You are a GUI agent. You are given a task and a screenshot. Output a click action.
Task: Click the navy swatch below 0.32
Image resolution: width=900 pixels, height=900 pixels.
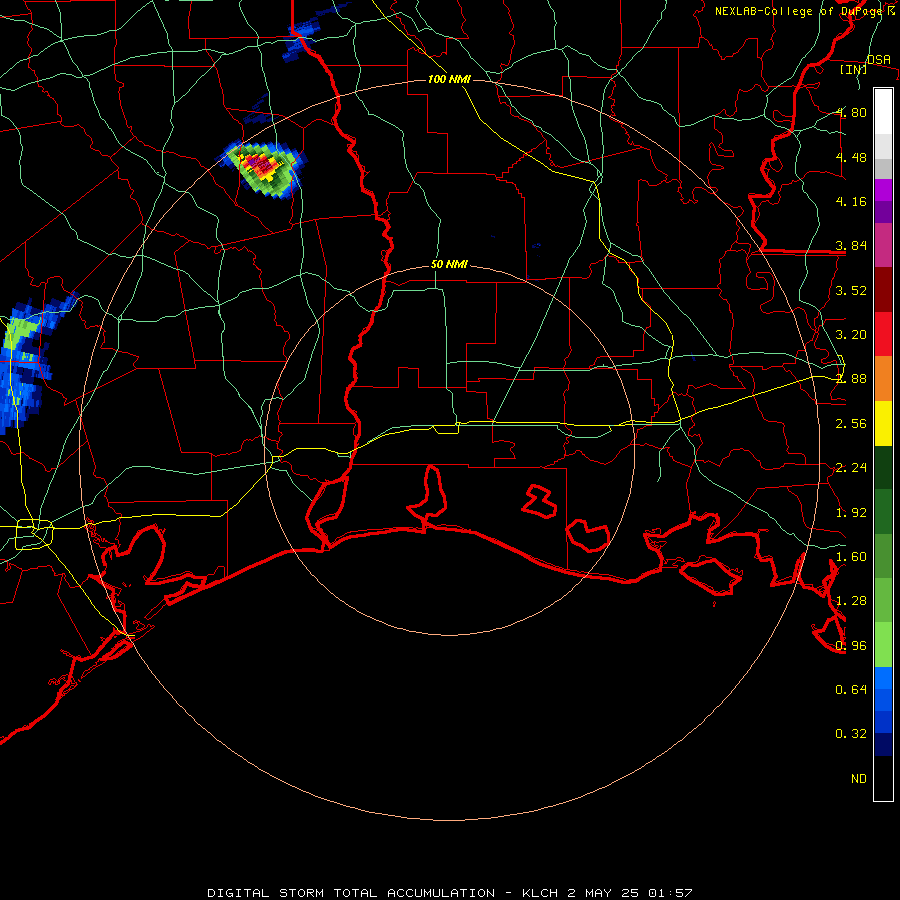(883, 744)
